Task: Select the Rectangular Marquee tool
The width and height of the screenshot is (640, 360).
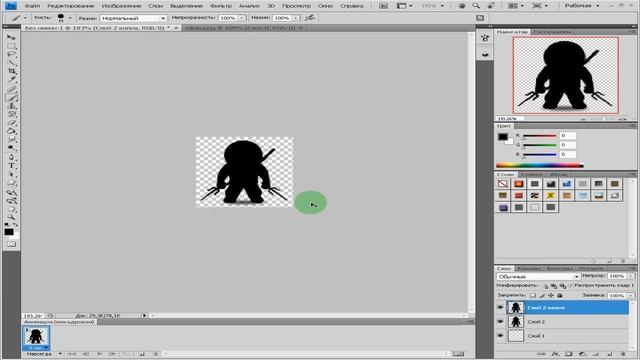Action: [11, 46]
